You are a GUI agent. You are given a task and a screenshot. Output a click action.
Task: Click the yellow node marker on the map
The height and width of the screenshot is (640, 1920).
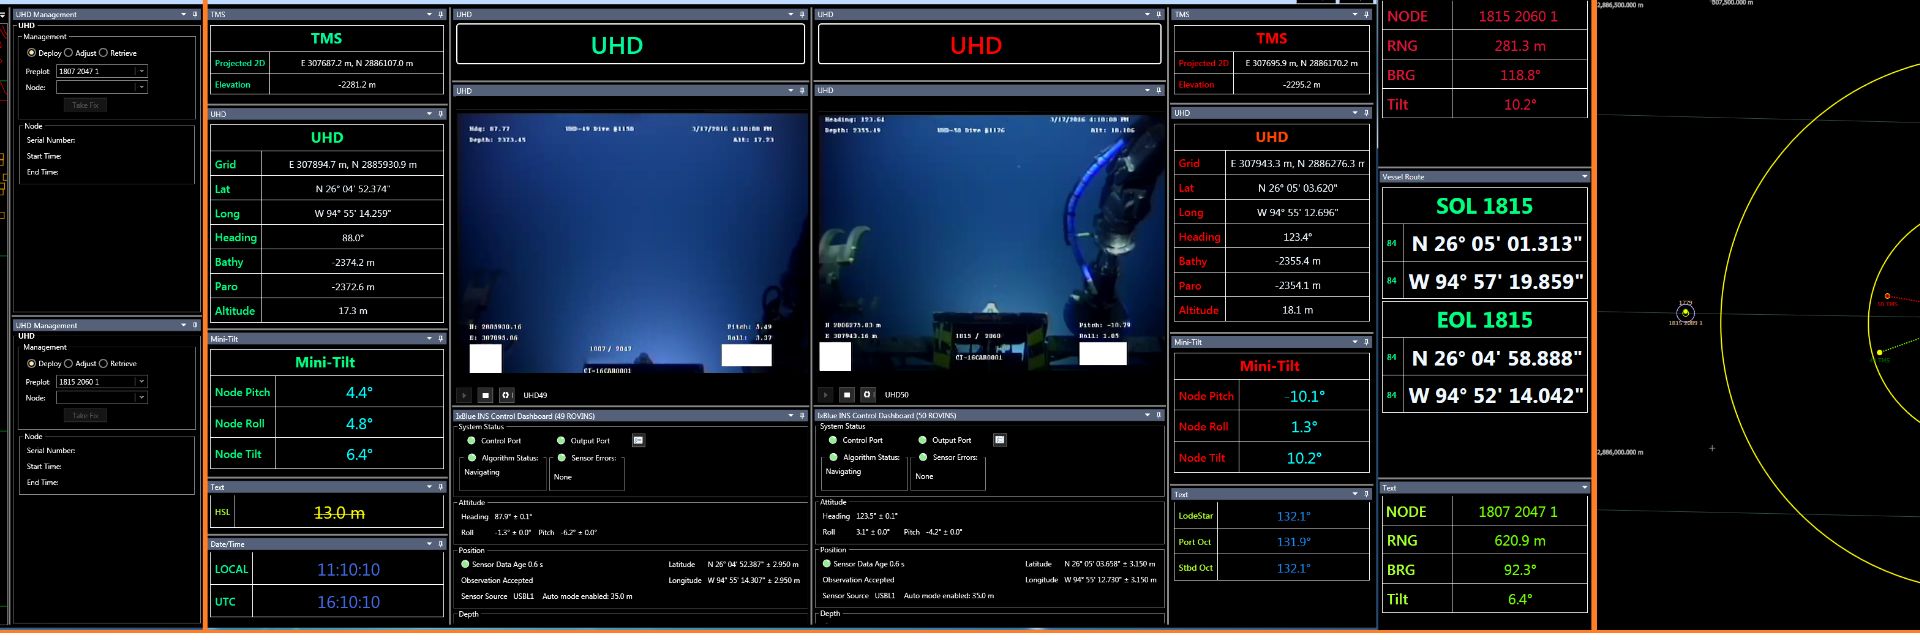[x=1686, y=313]
